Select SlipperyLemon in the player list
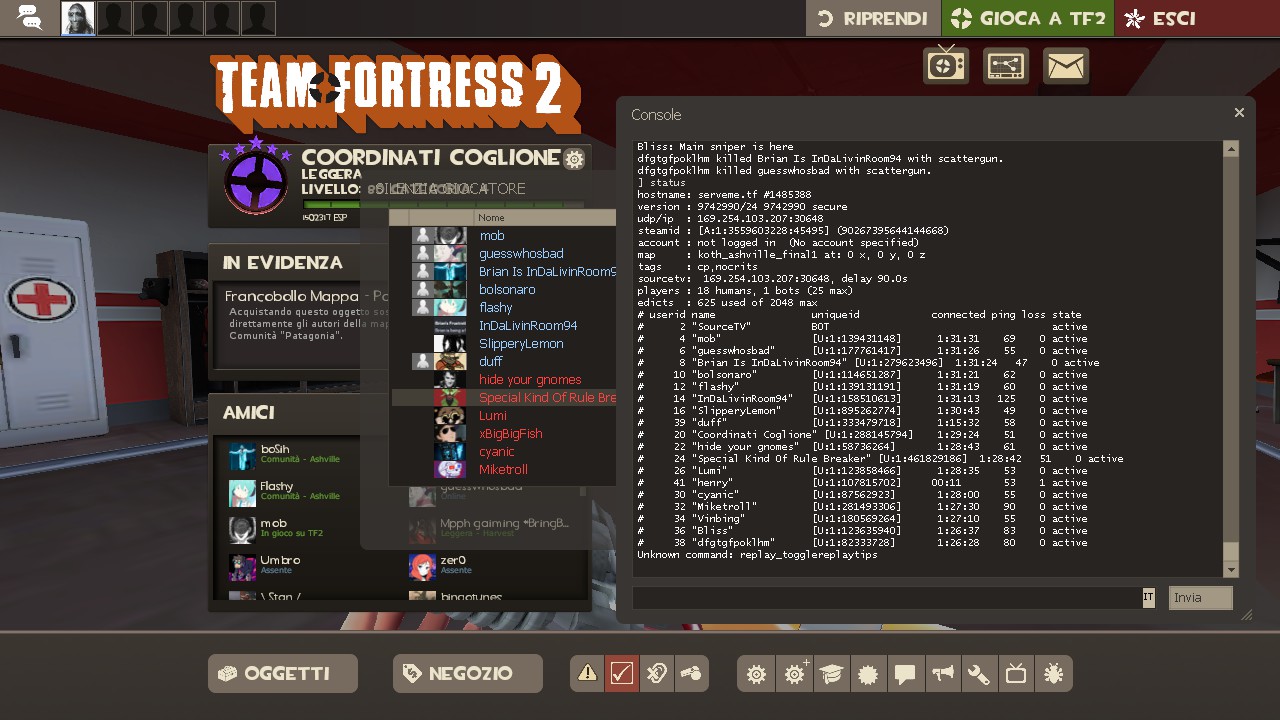Screen dimensions: 1280x720 tap(521, 344)
